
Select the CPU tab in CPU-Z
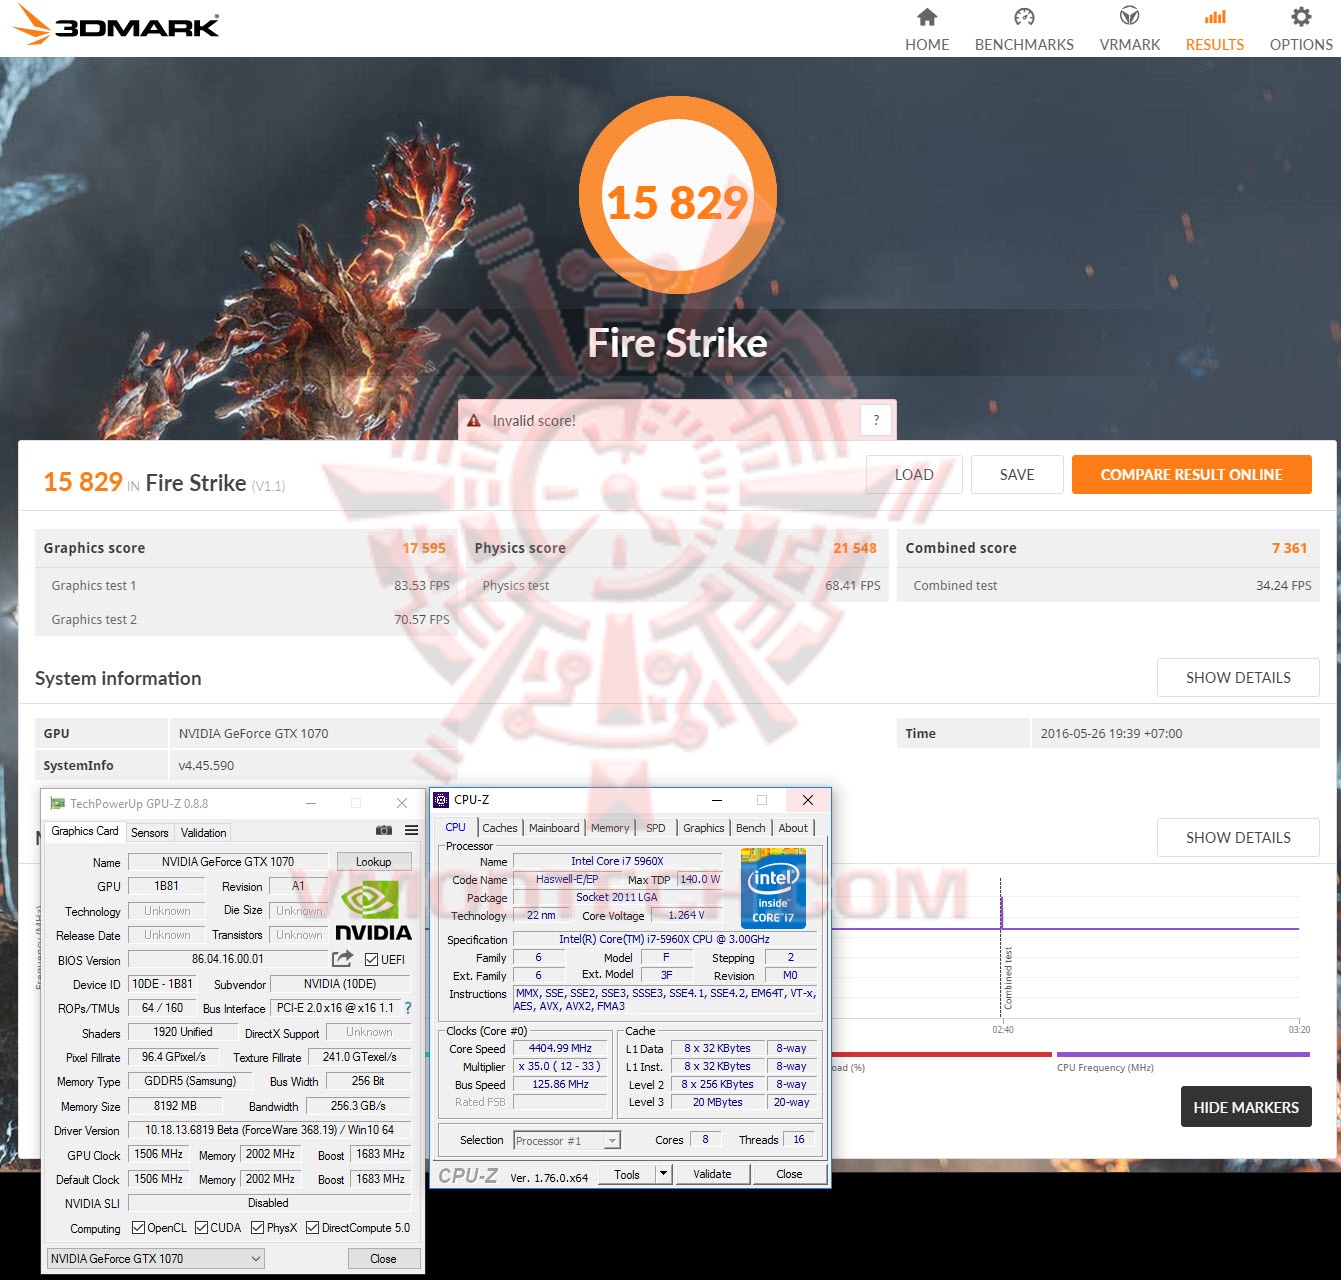pos(456,827)
